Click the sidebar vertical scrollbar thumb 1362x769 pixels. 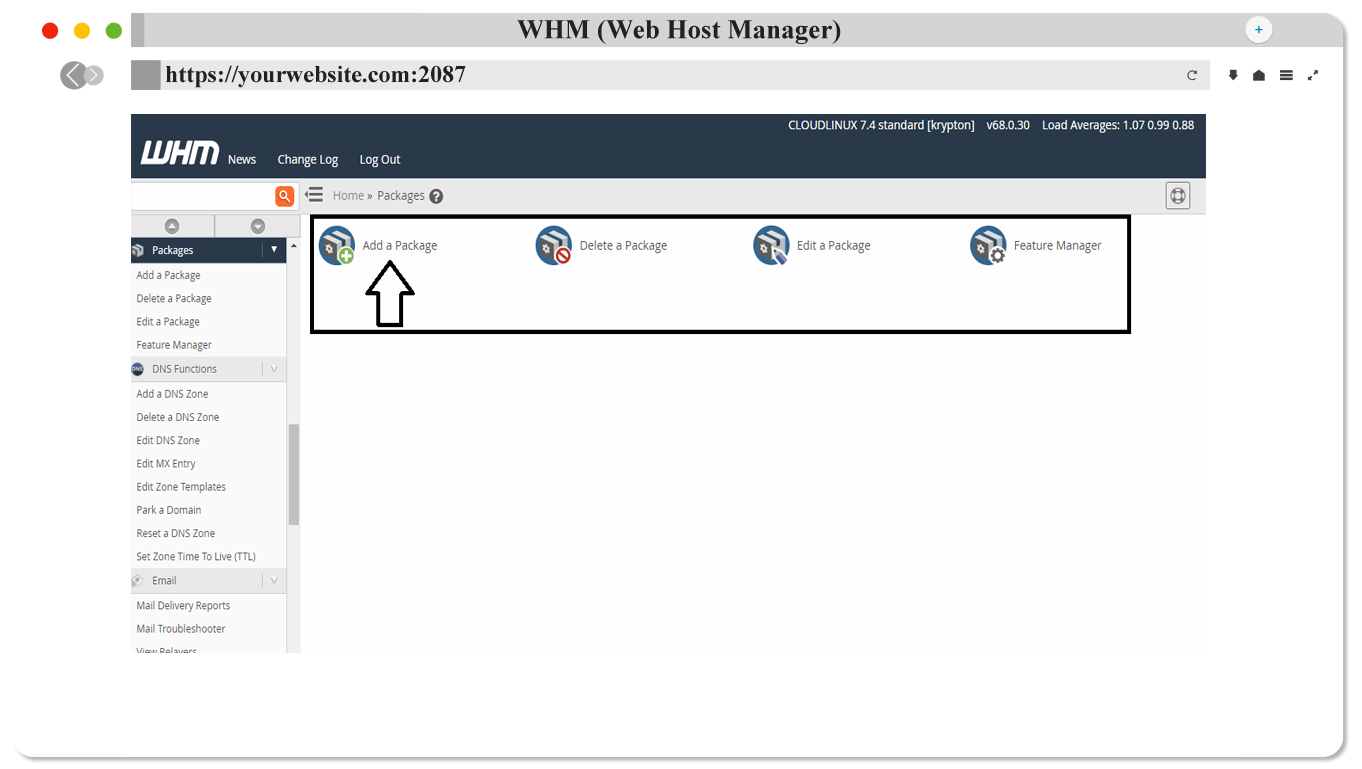(293, 474)
